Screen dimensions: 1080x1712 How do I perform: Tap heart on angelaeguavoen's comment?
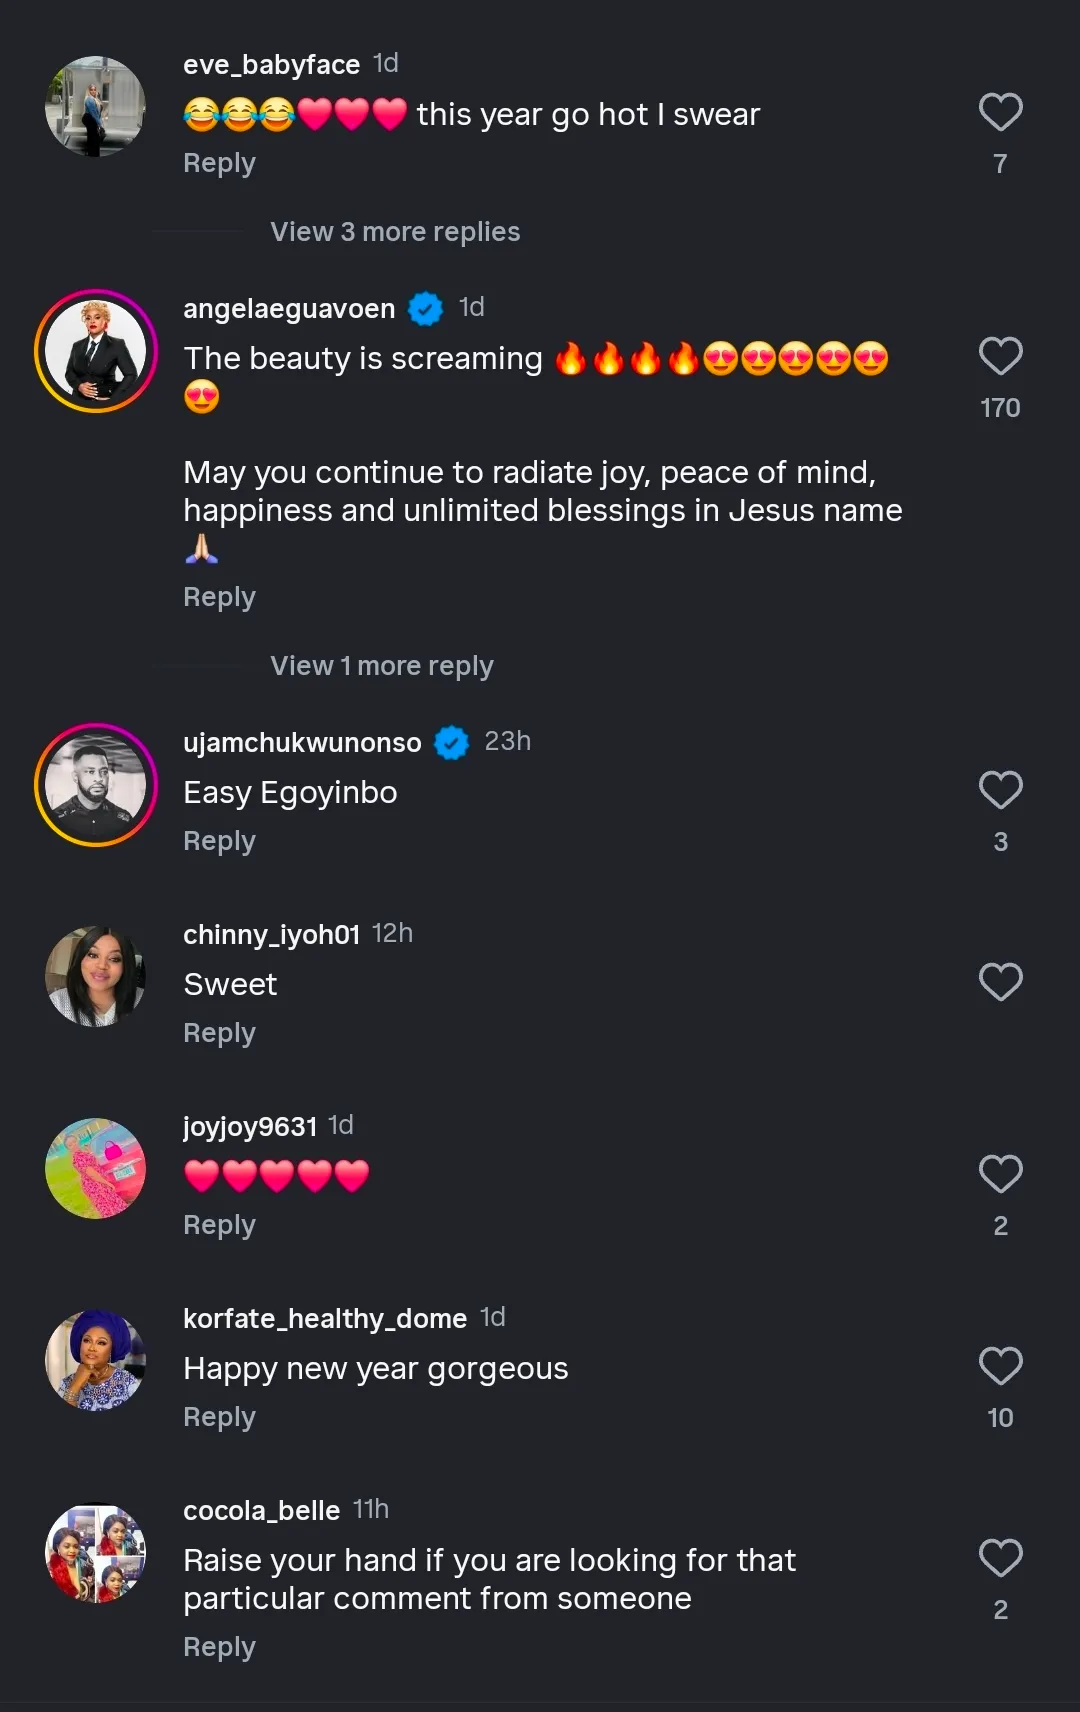coord(1000,356)
